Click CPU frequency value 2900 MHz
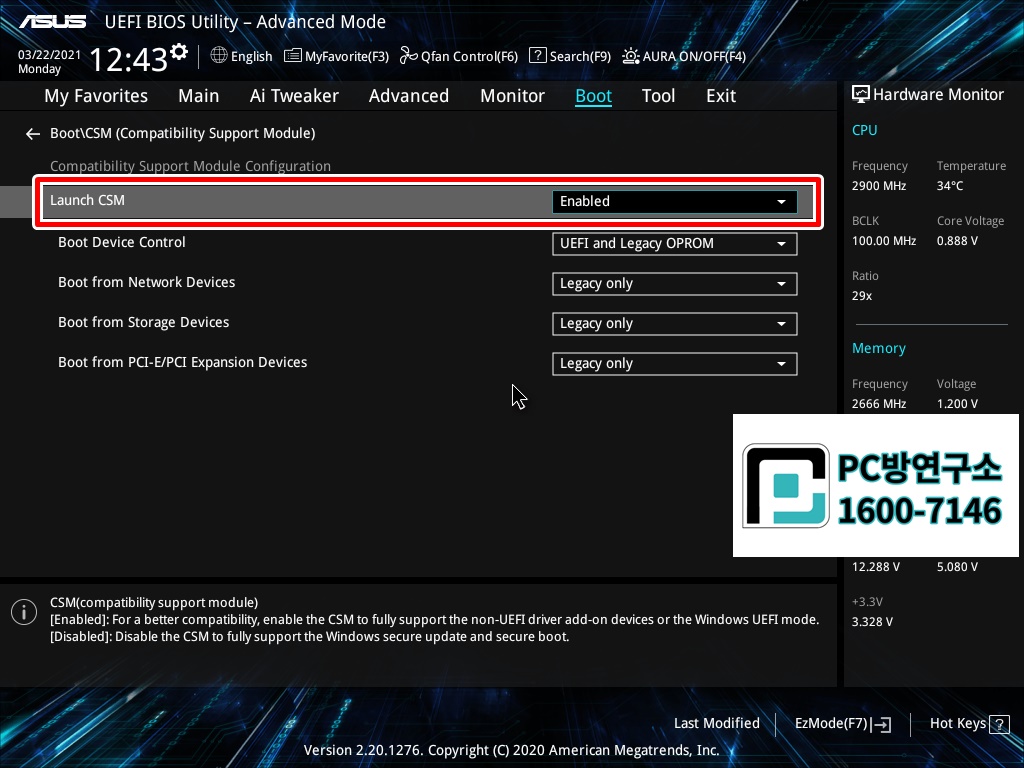 coord(878,186)
